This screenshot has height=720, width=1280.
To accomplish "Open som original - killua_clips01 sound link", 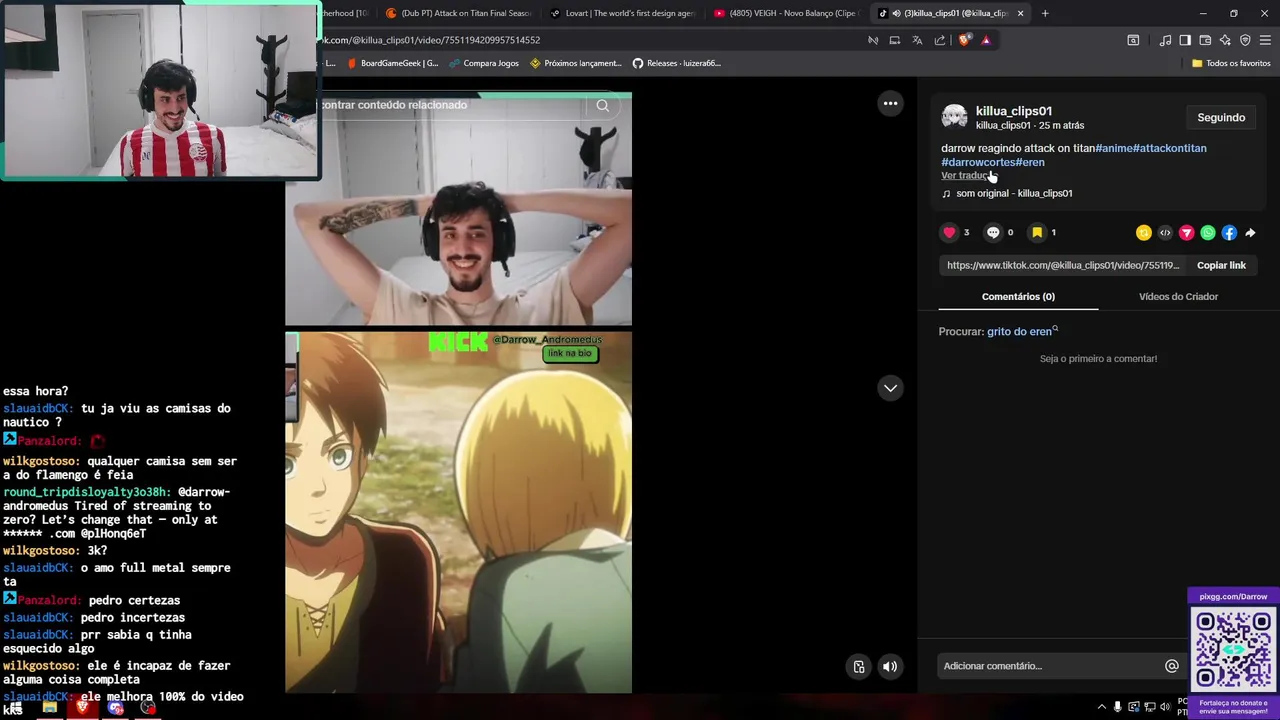I will point(1014,193).
